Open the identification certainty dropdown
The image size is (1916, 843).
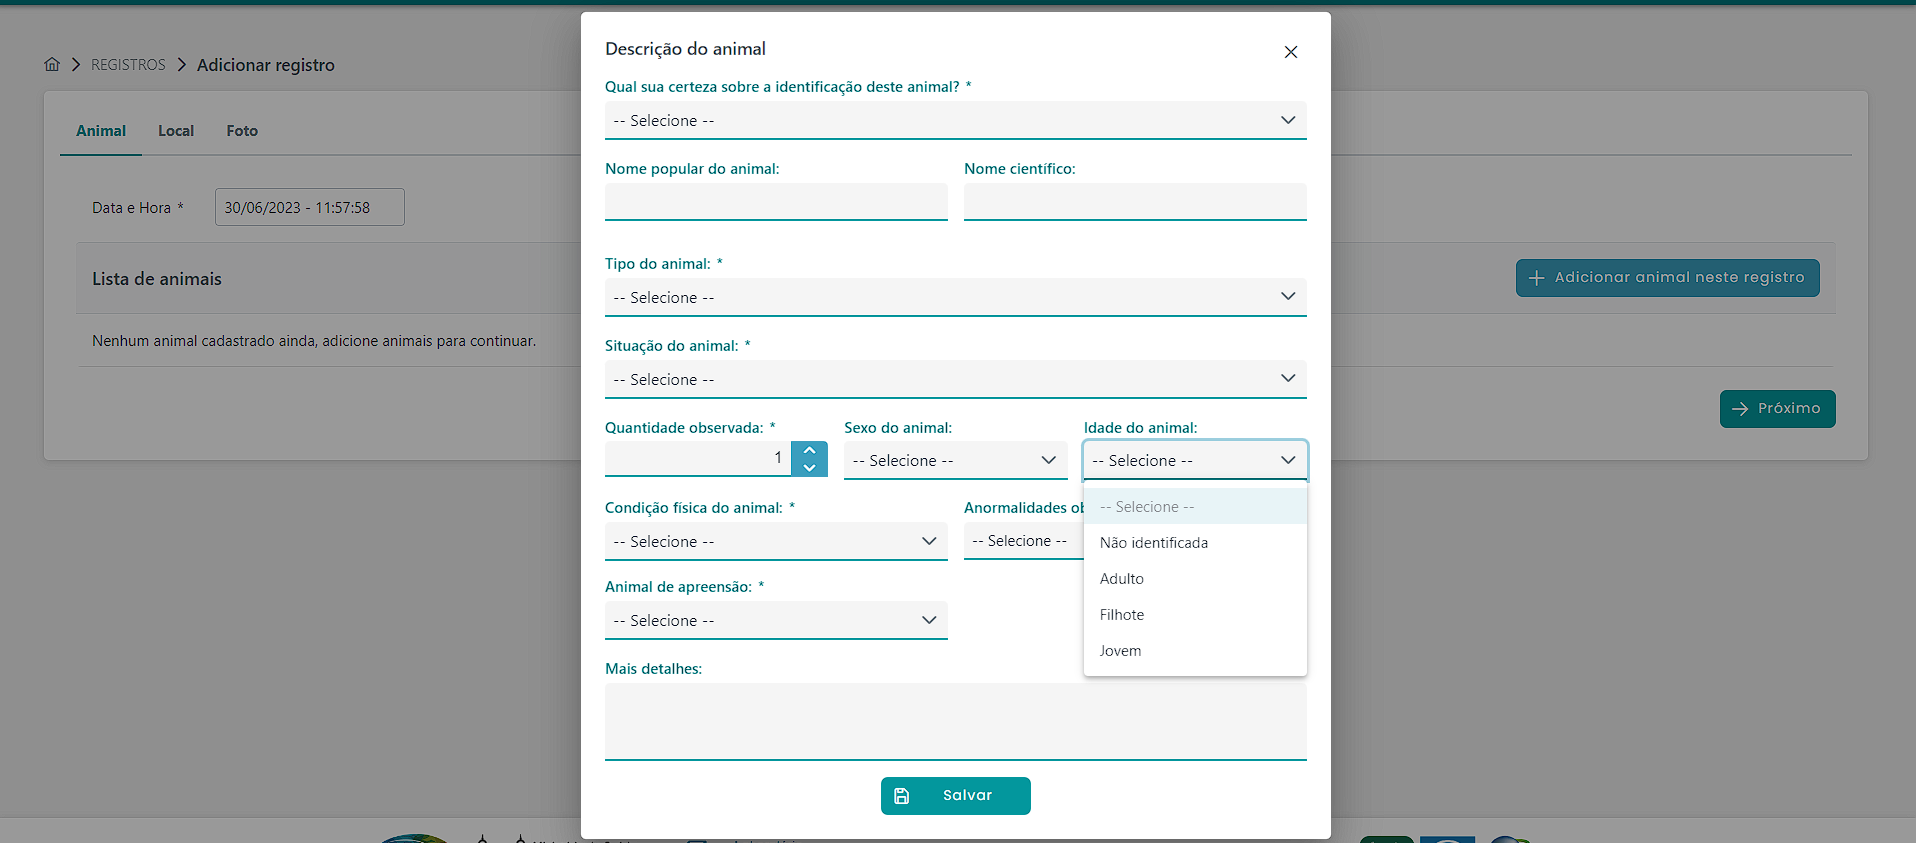(955, 120)
